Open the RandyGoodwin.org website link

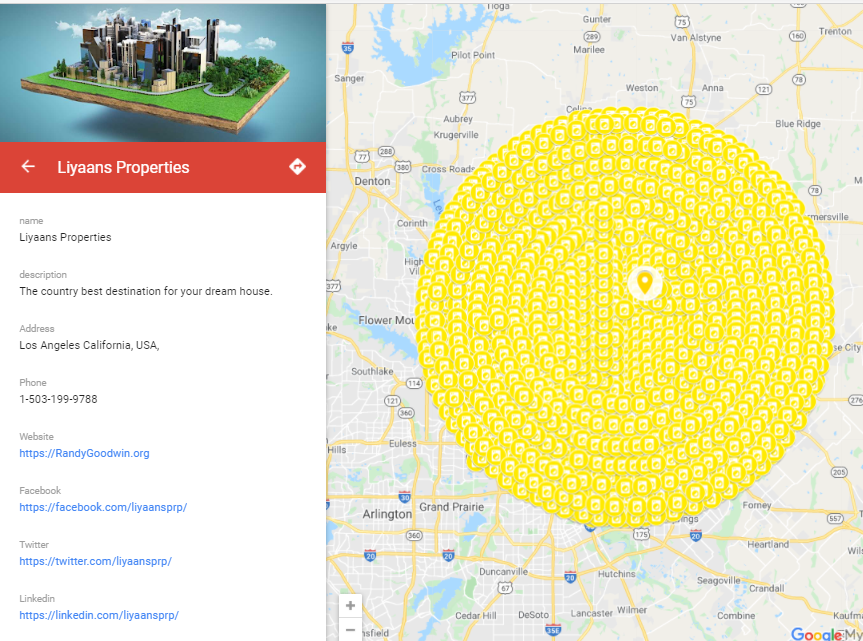tap(84, 453)
